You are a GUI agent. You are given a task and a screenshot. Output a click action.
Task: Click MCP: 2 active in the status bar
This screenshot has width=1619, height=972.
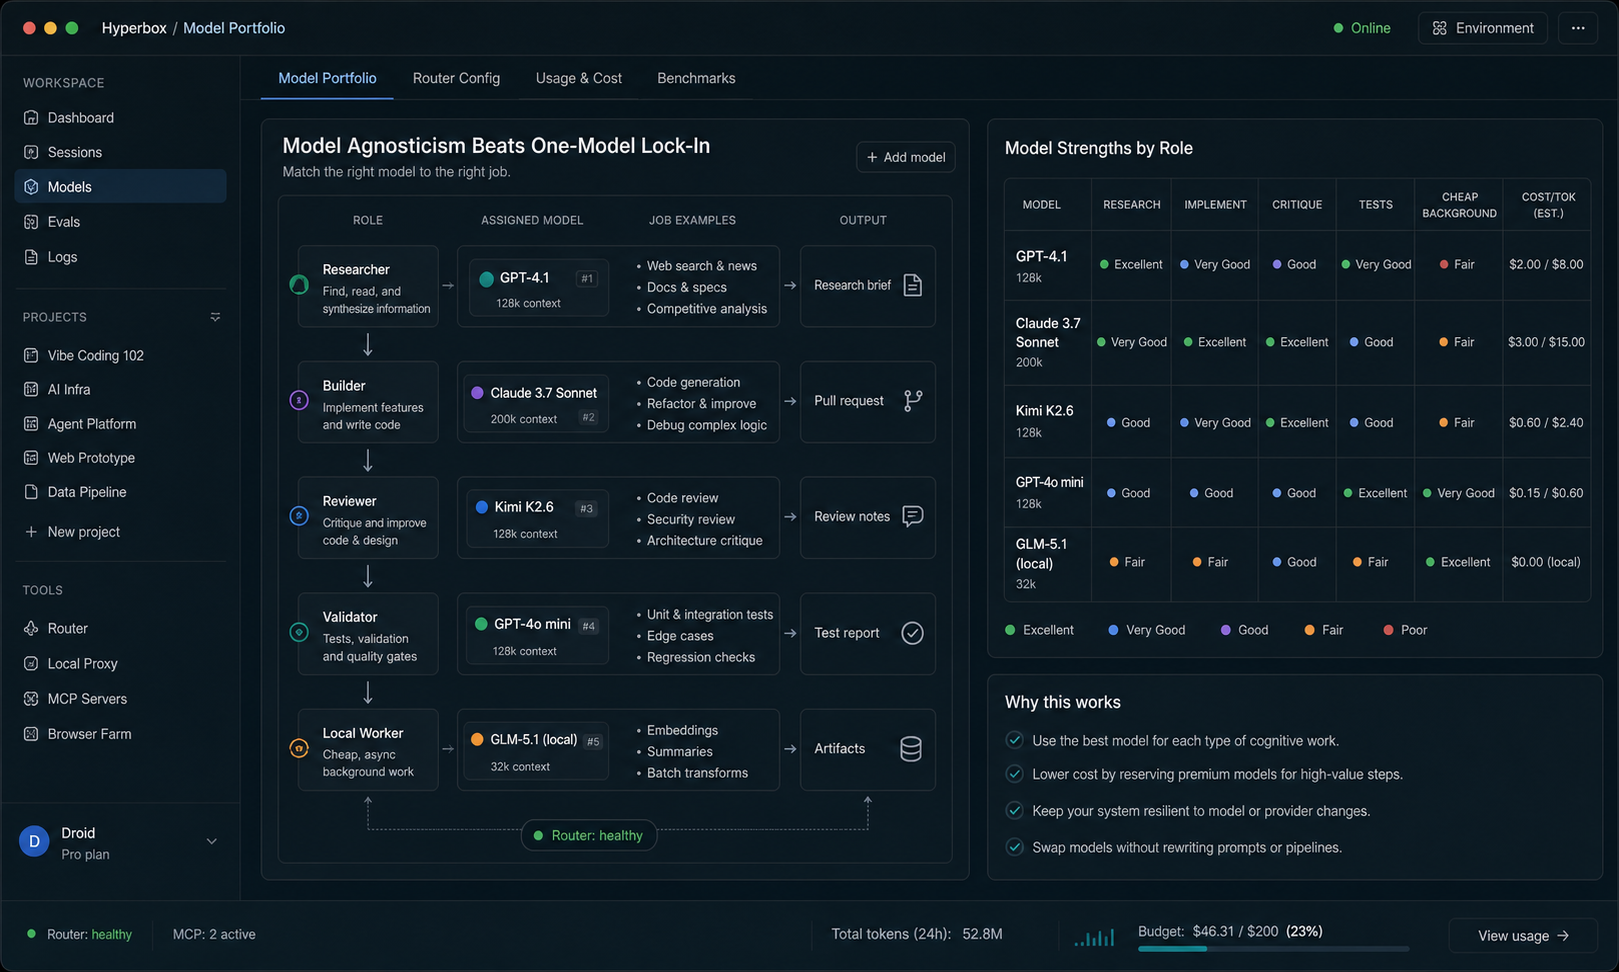[x=214, y=934]
